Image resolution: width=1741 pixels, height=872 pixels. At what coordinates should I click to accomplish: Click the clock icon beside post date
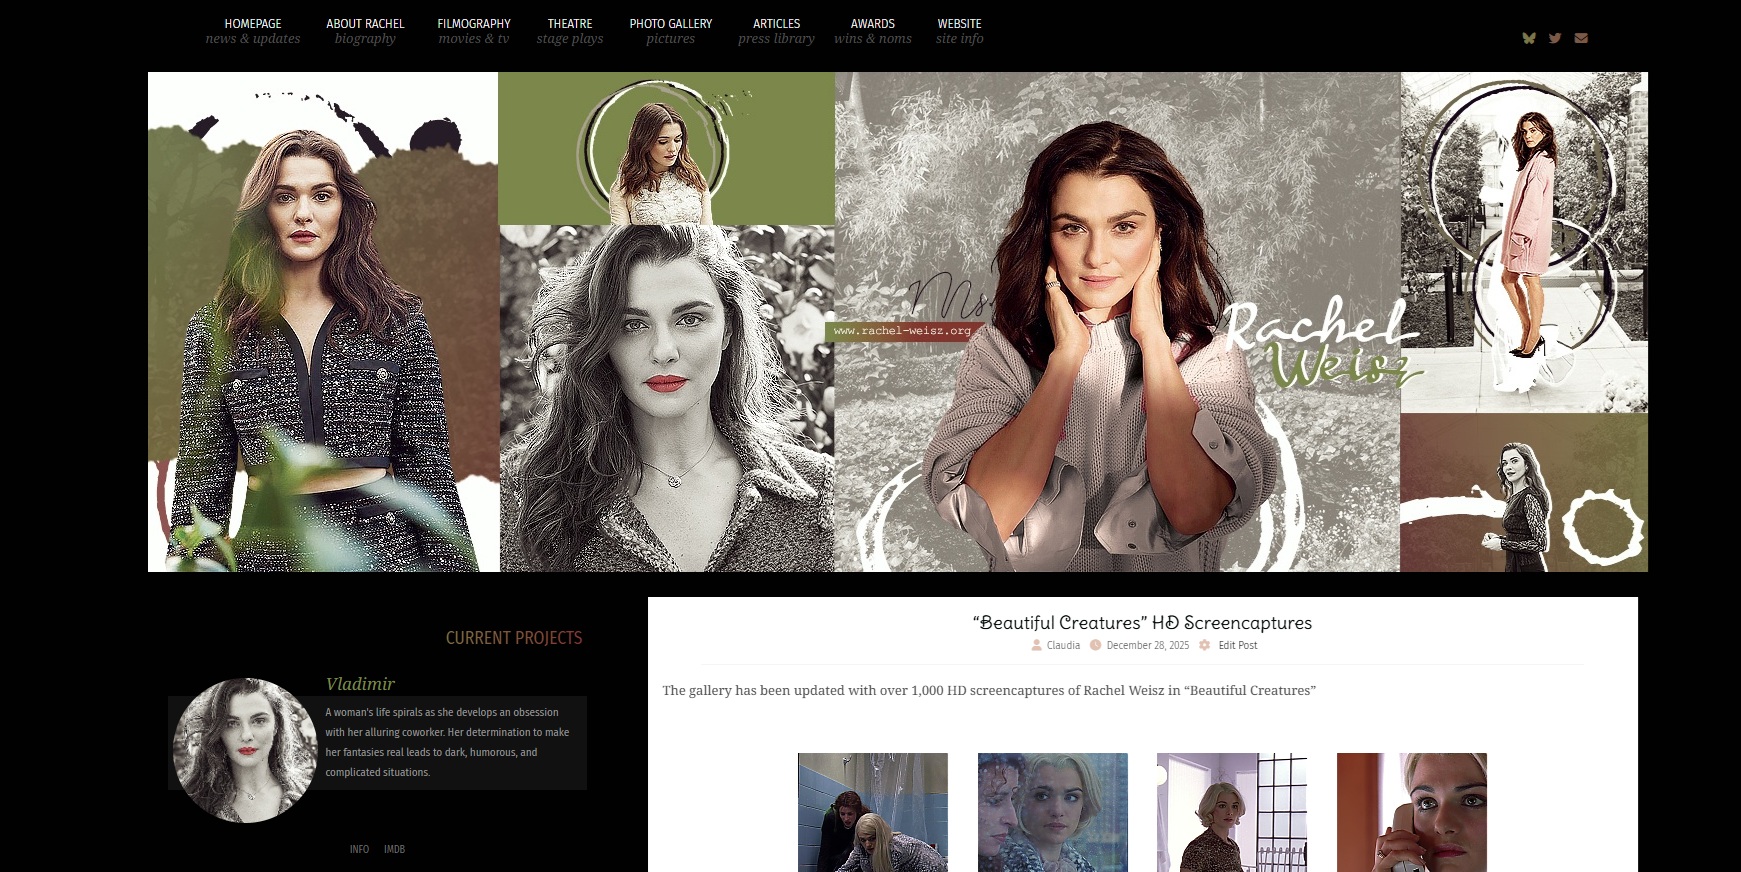coord(1095,645)
